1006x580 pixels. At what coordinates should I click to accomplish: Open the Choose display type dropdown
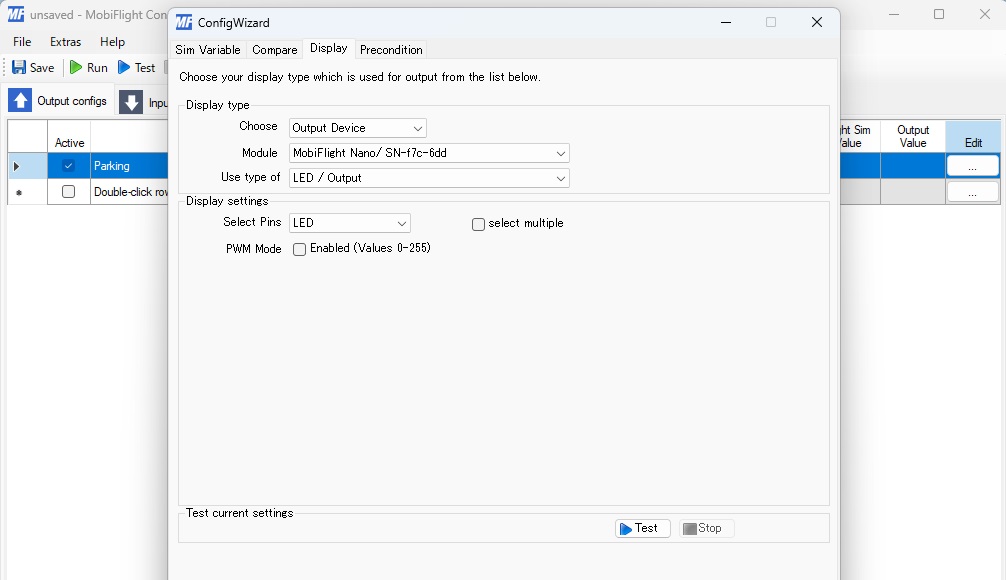click(357, 128)
